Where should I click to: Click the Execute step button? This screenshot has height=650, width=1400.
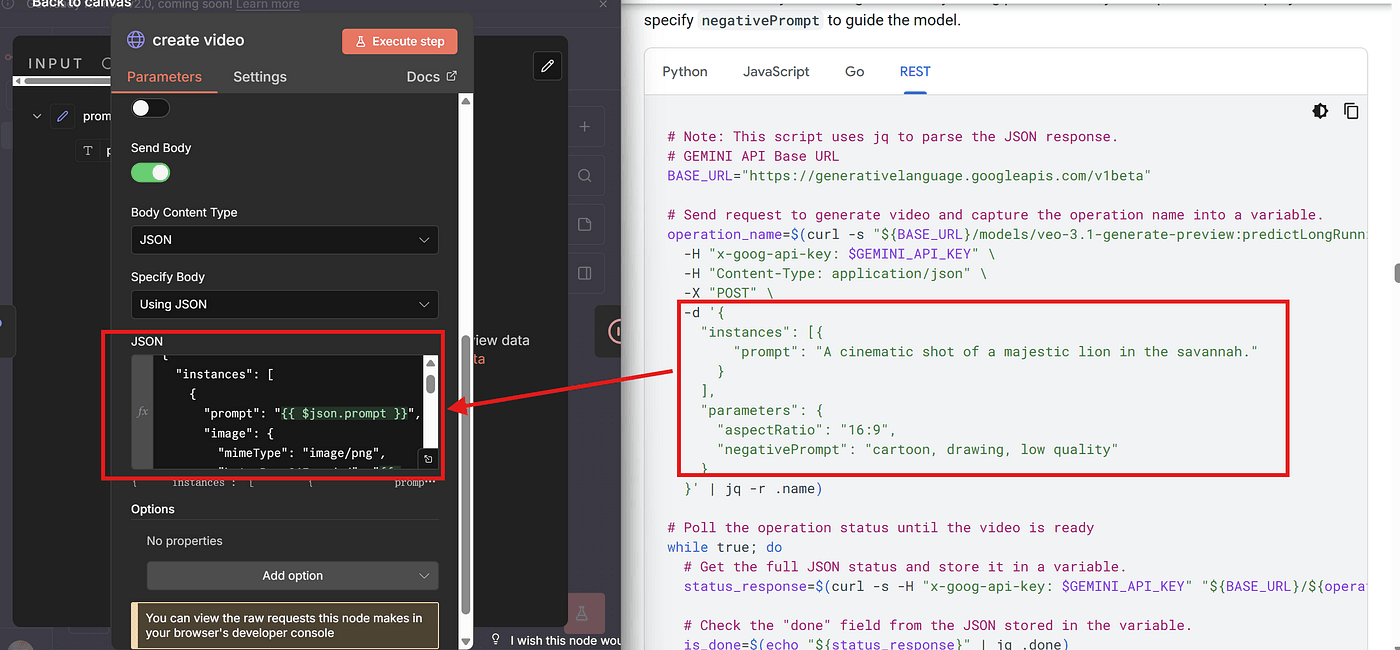tap(400, 41)
